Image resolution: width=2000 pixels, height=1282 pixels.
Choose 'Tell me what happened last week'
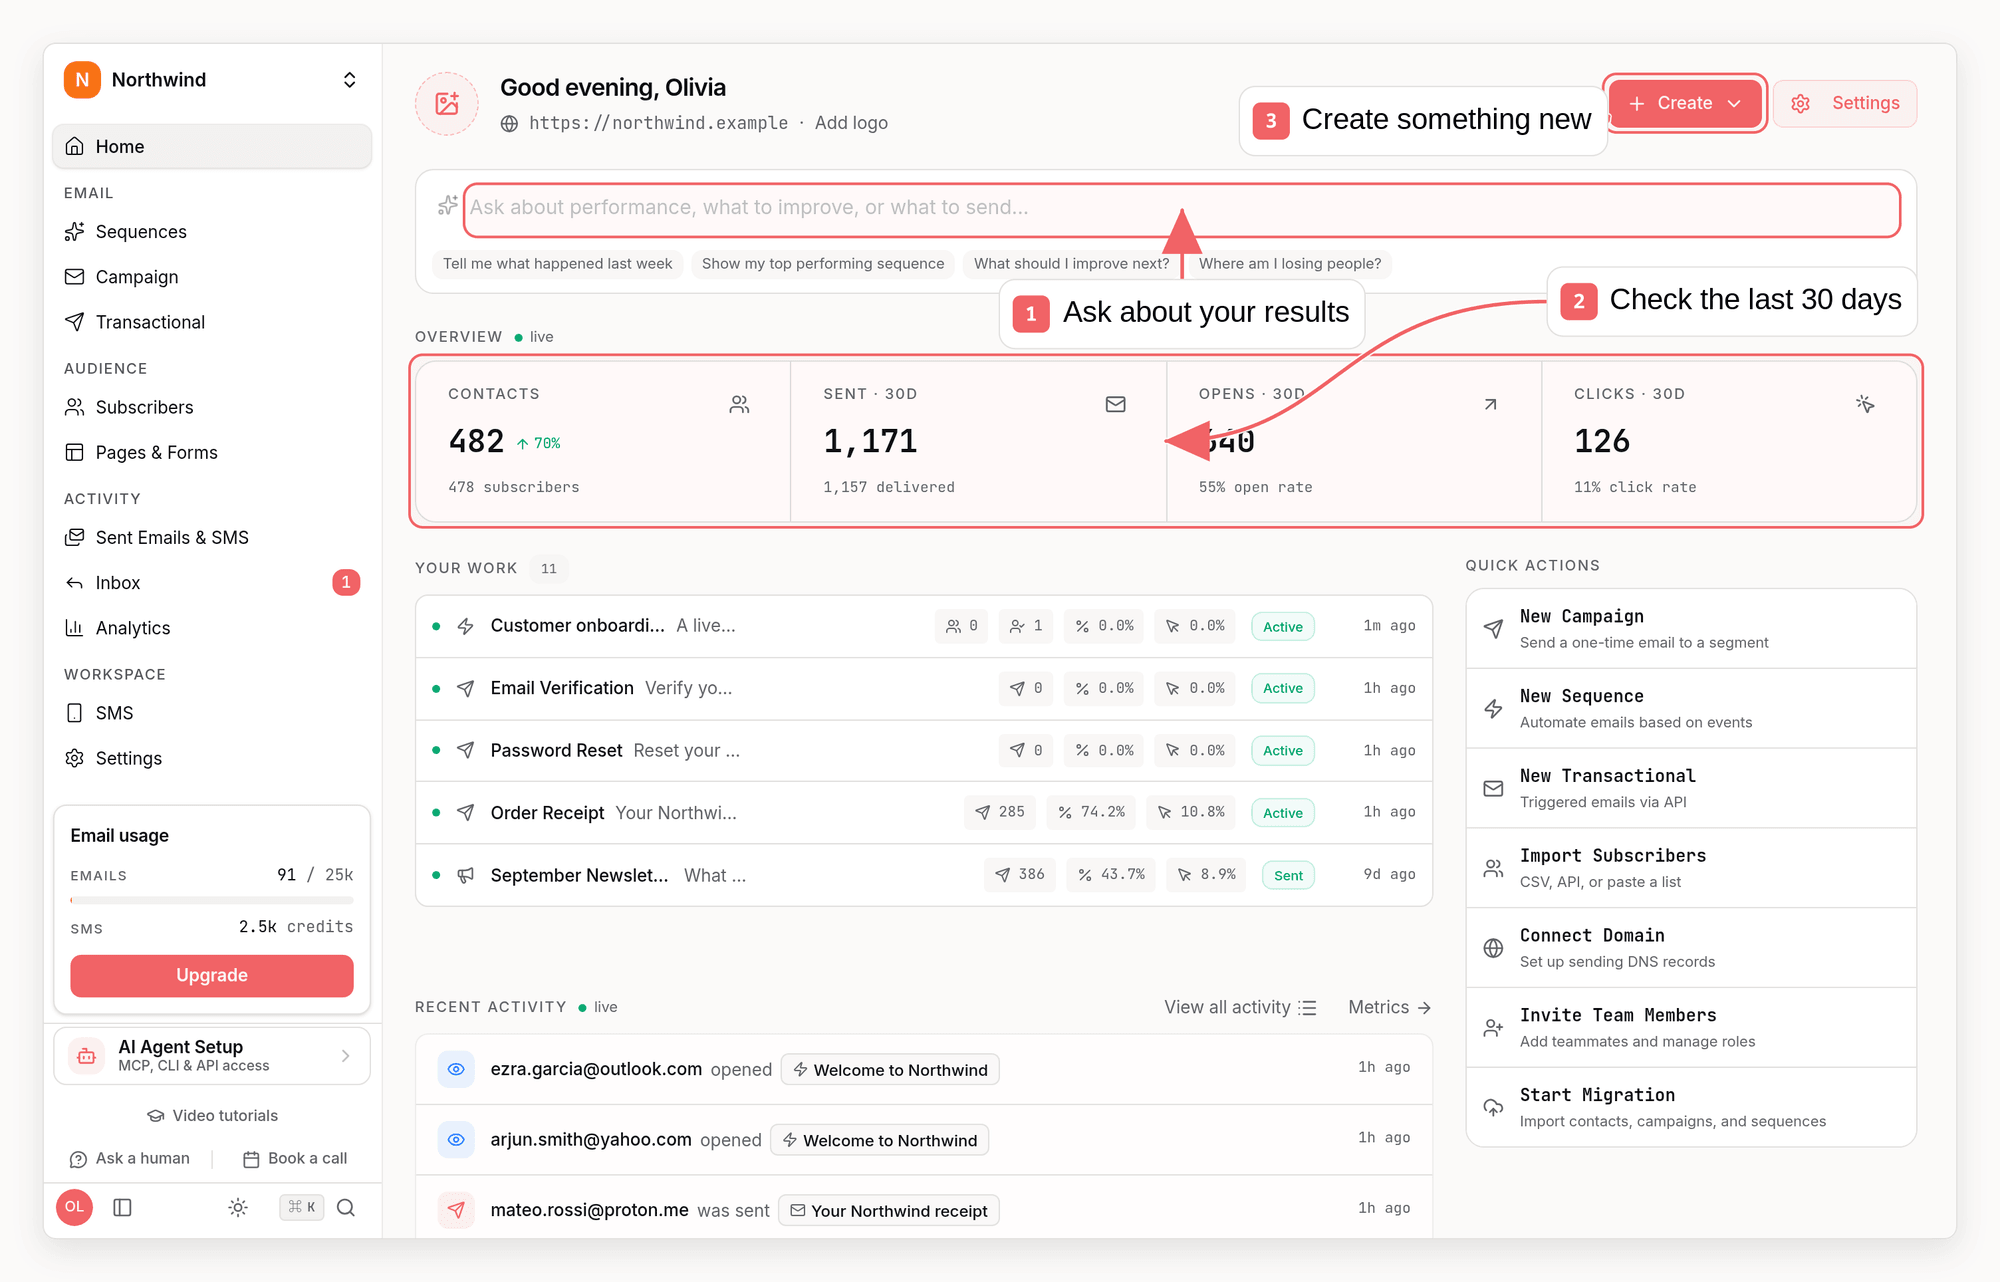coord(557,264)
